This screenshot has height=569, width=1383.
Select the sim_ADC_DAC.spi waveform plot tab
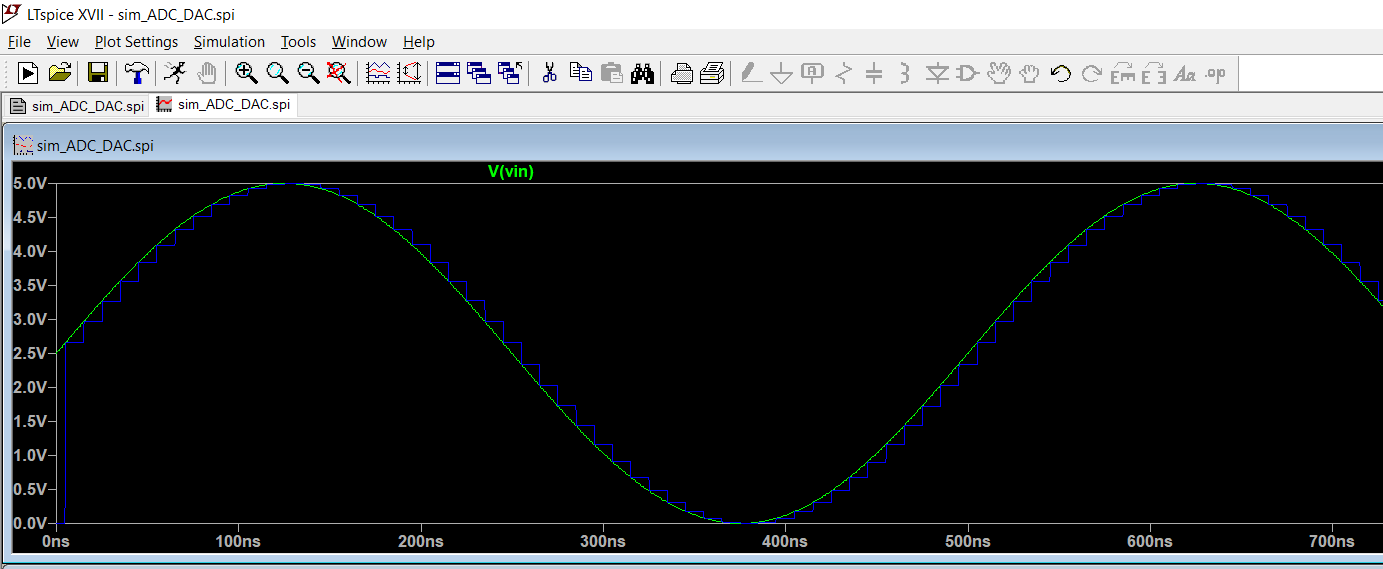223,104
